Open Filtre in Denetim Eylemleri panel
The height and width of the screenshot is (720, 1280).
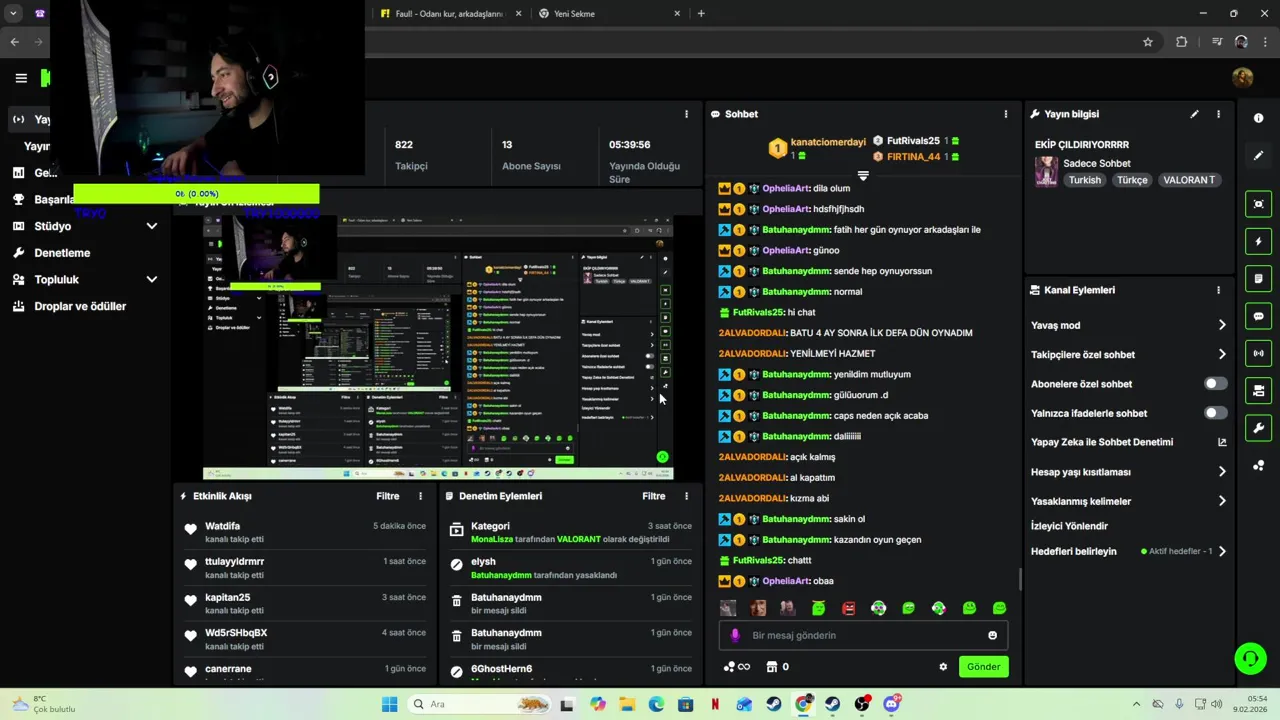(654, 496)
